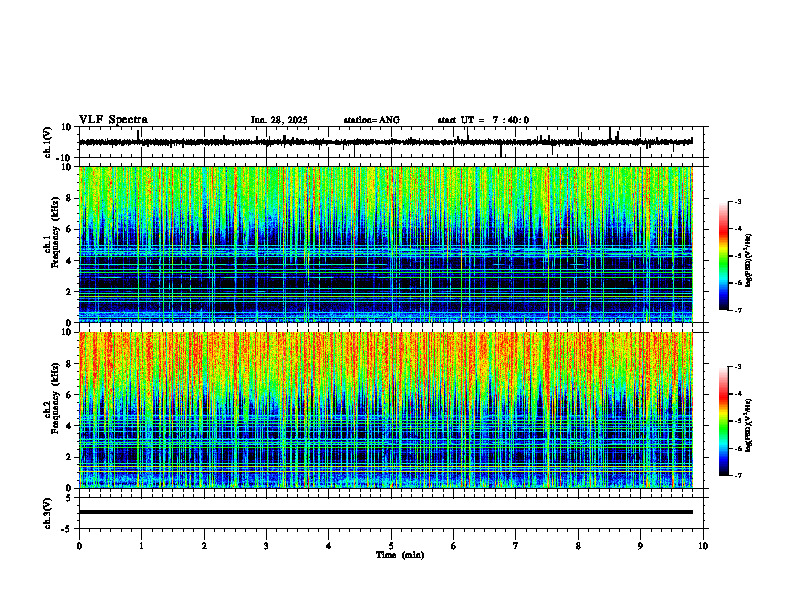Click the time axis tick label "3"
Viewport: 792px width, 612px height.
(x=266, y=546)
